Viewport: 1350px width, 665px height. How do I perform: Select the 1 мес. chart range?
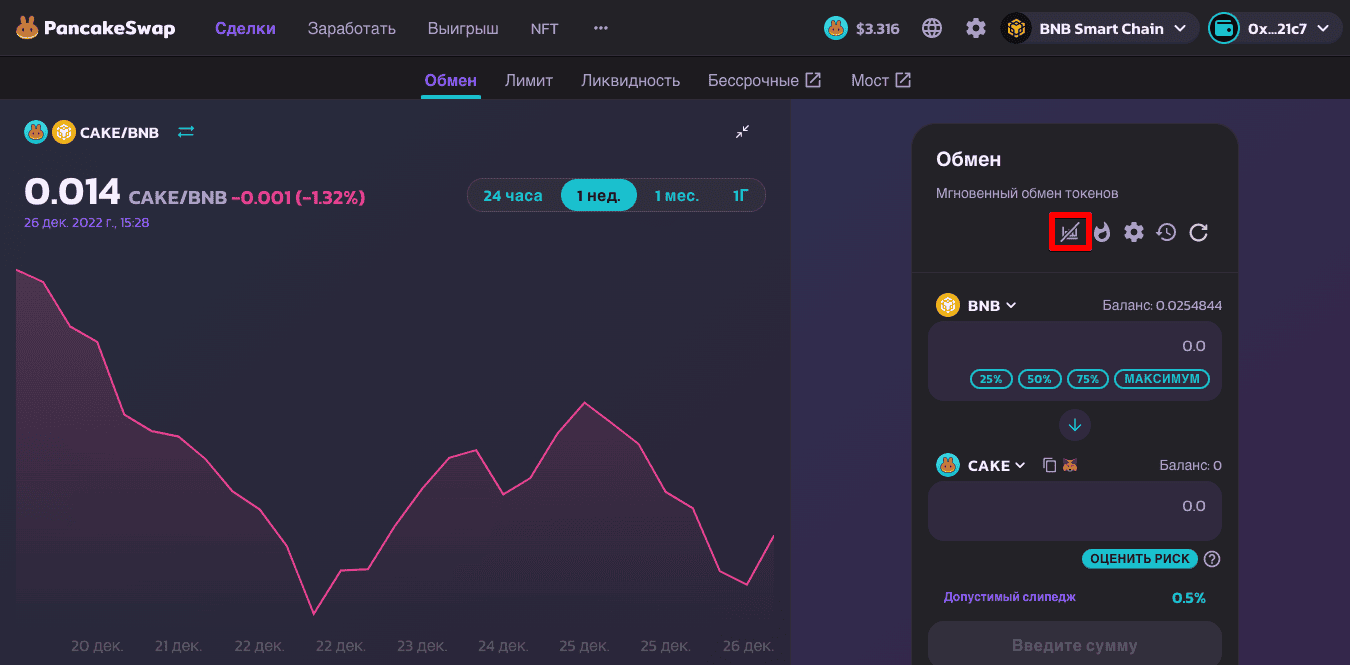pyautogui.click(x=676, y=195)
